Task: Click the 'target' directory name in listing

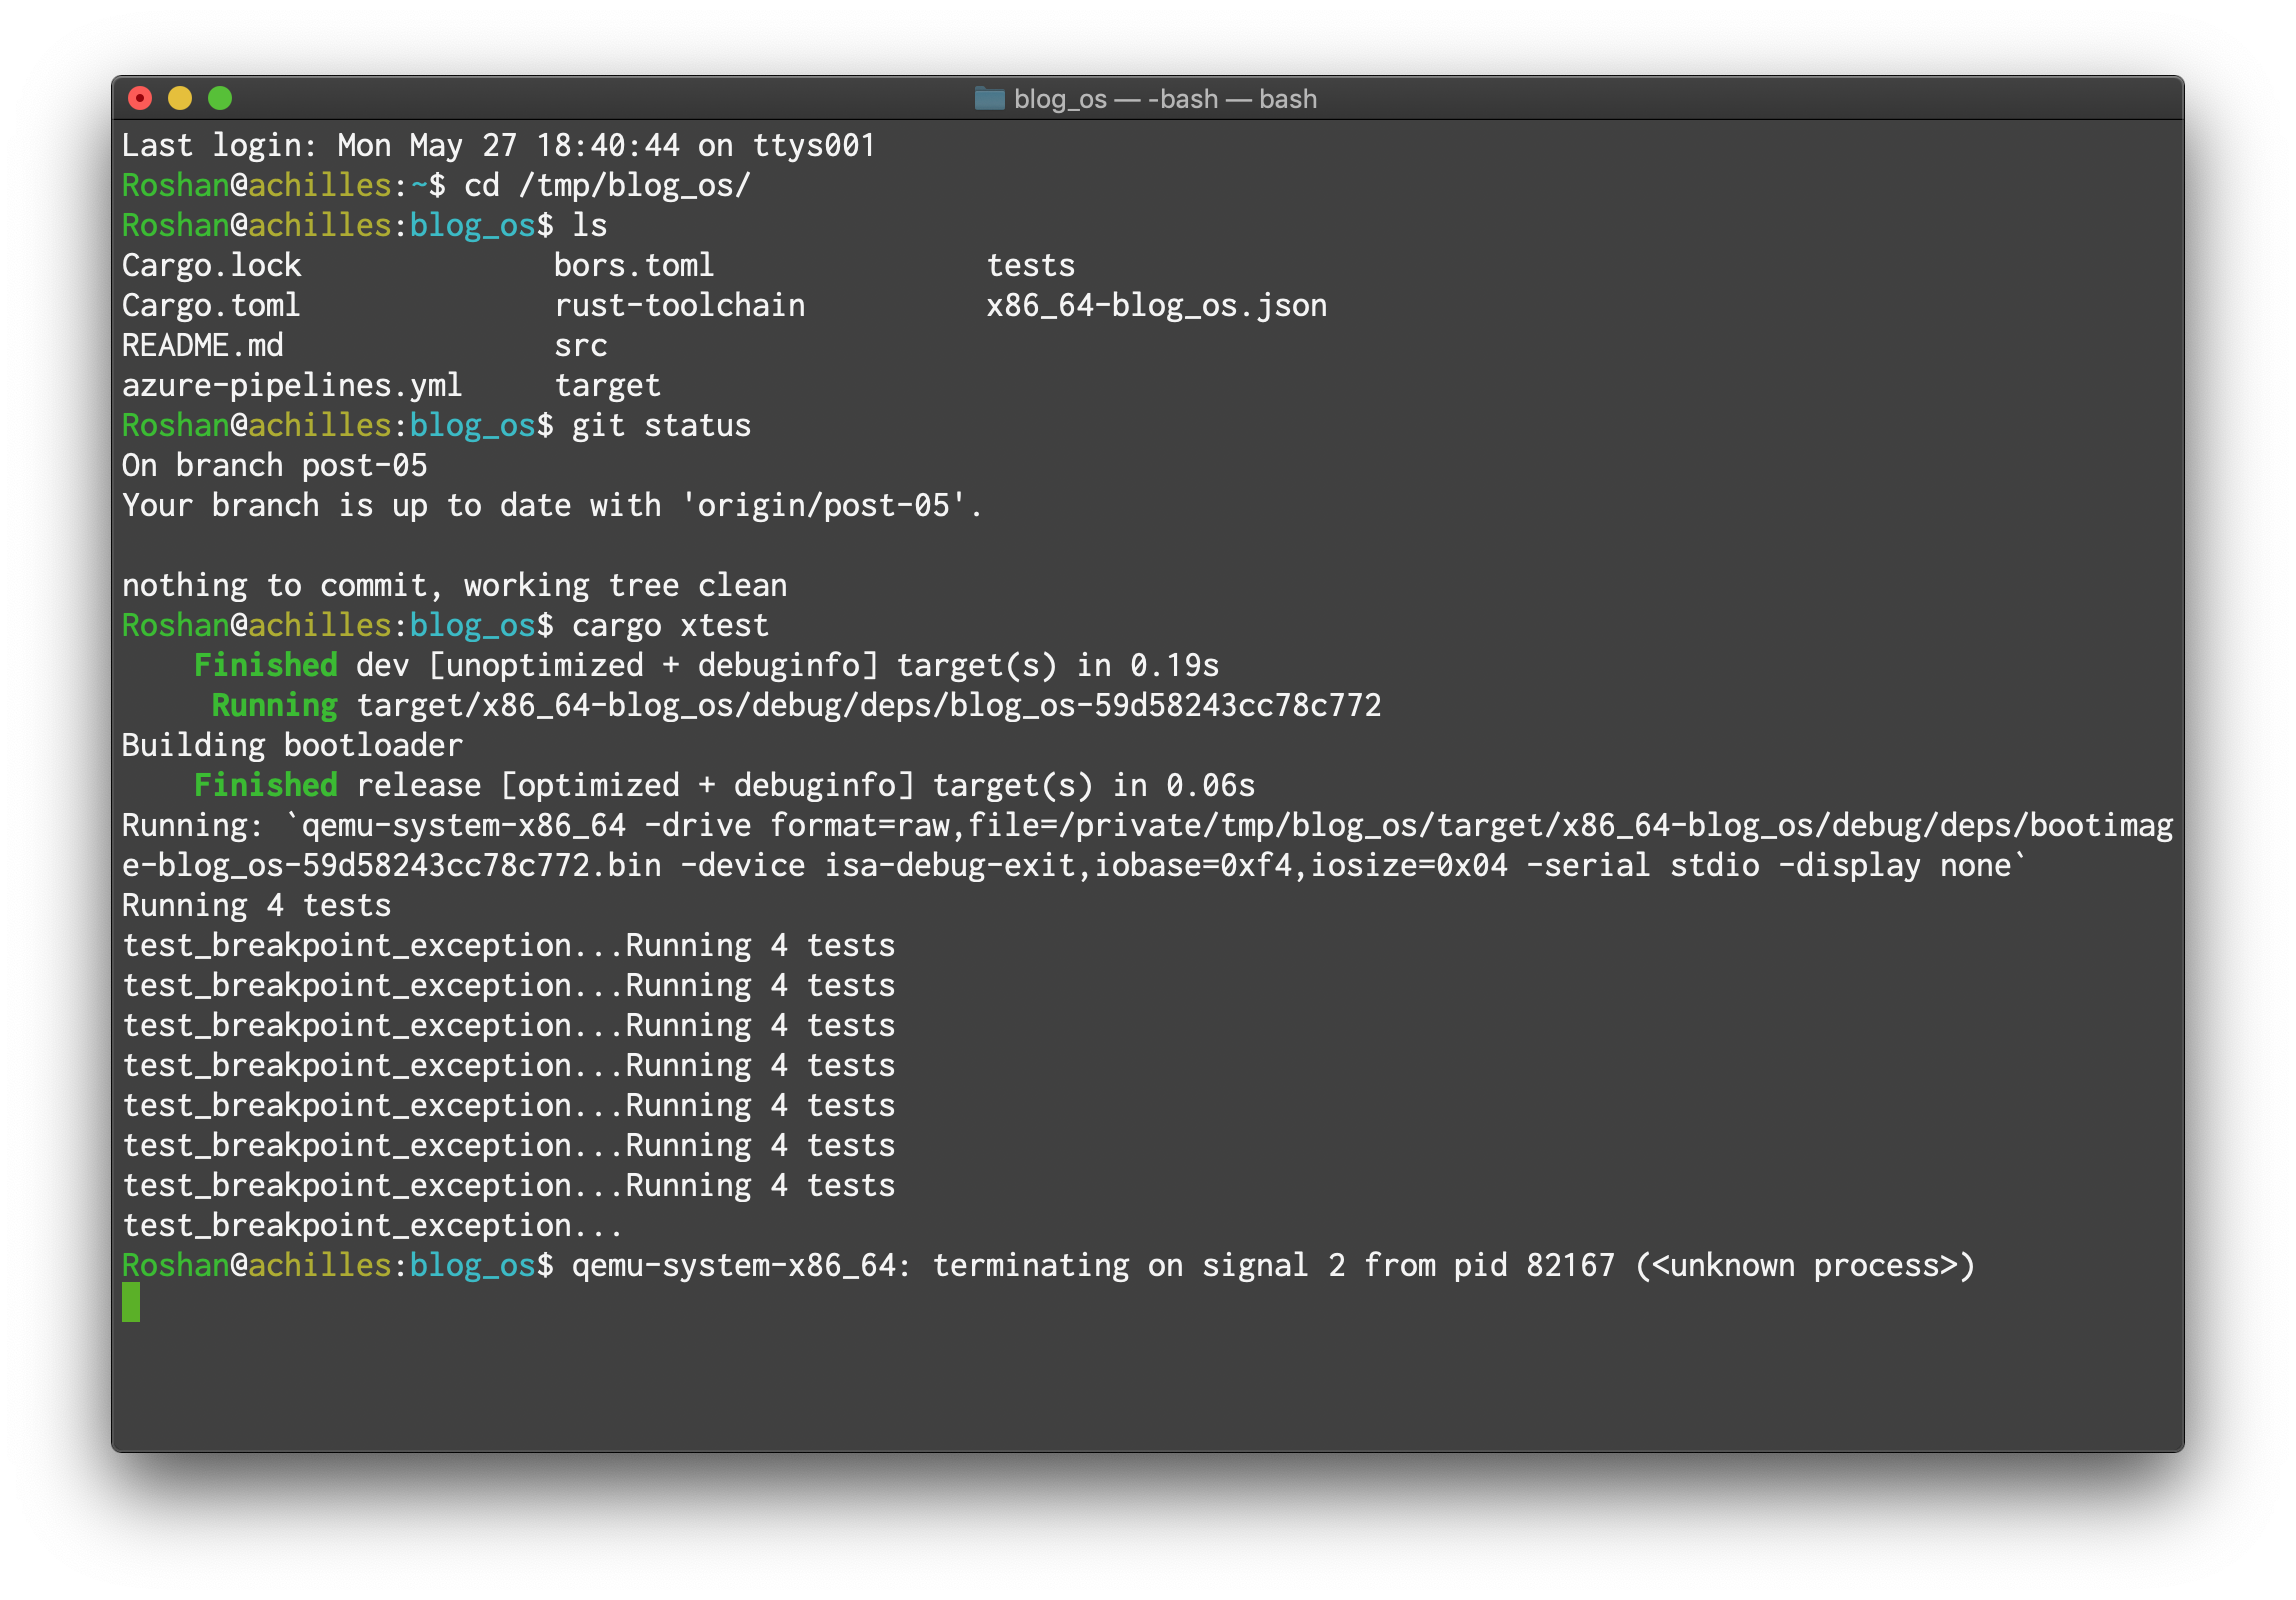Action: 608,385
